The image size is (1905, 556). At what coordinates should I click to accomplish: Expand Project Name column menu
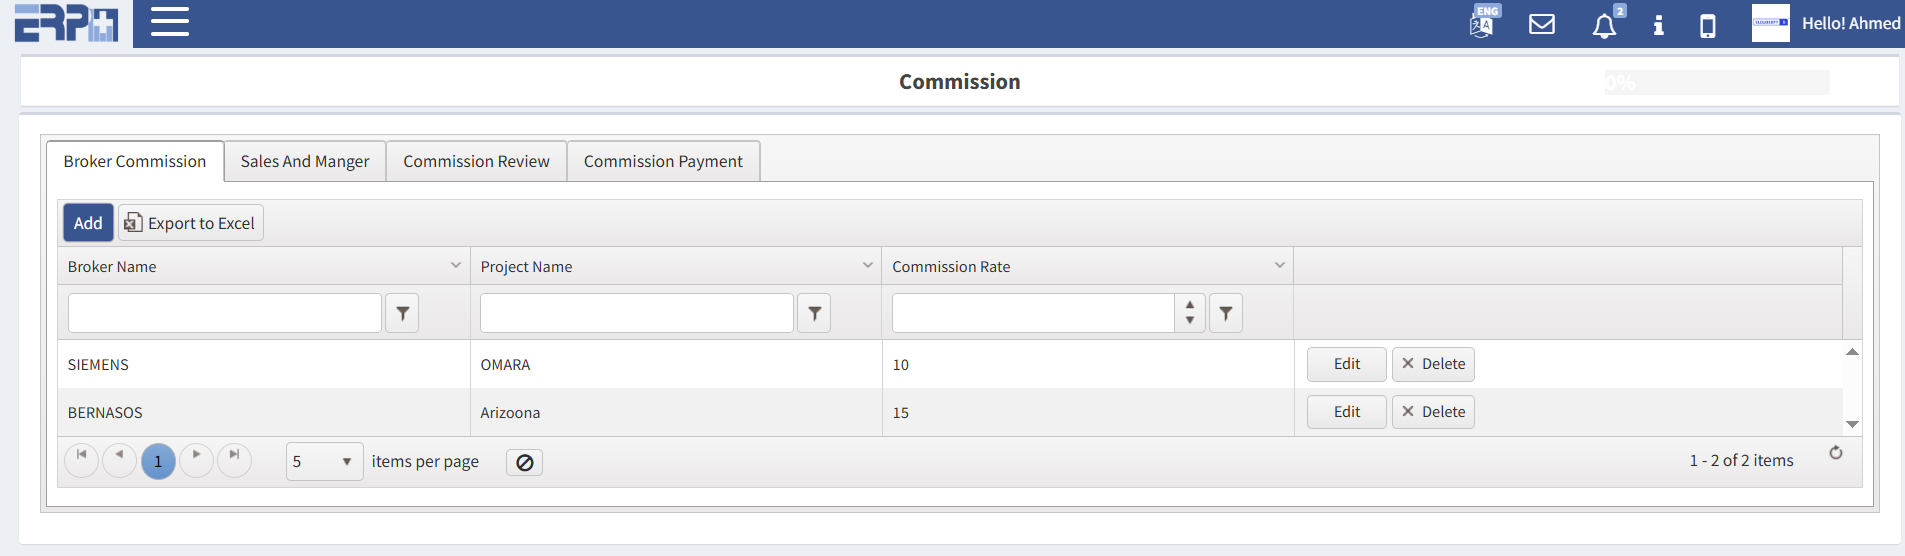(868, 266)
